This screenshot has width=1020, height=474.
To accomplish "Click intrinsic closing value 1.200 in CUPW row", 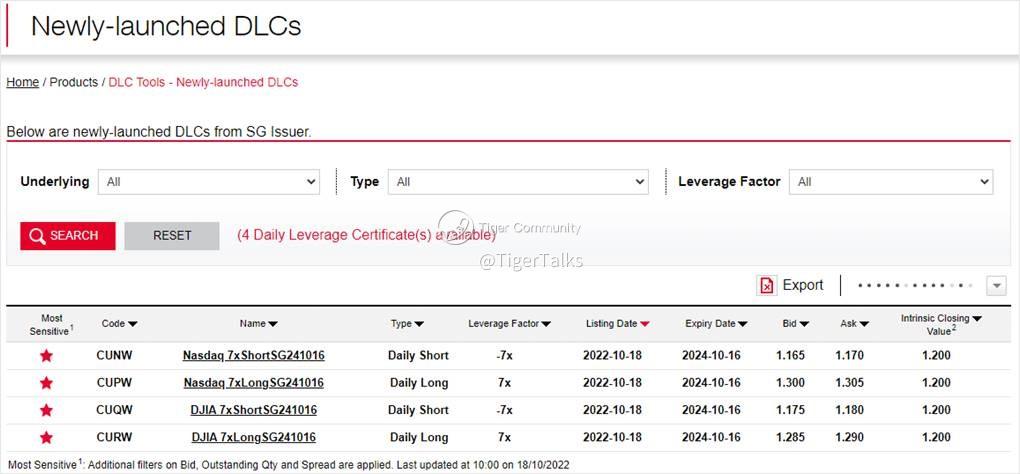I will pyautogui.click(x=936, y=383).
